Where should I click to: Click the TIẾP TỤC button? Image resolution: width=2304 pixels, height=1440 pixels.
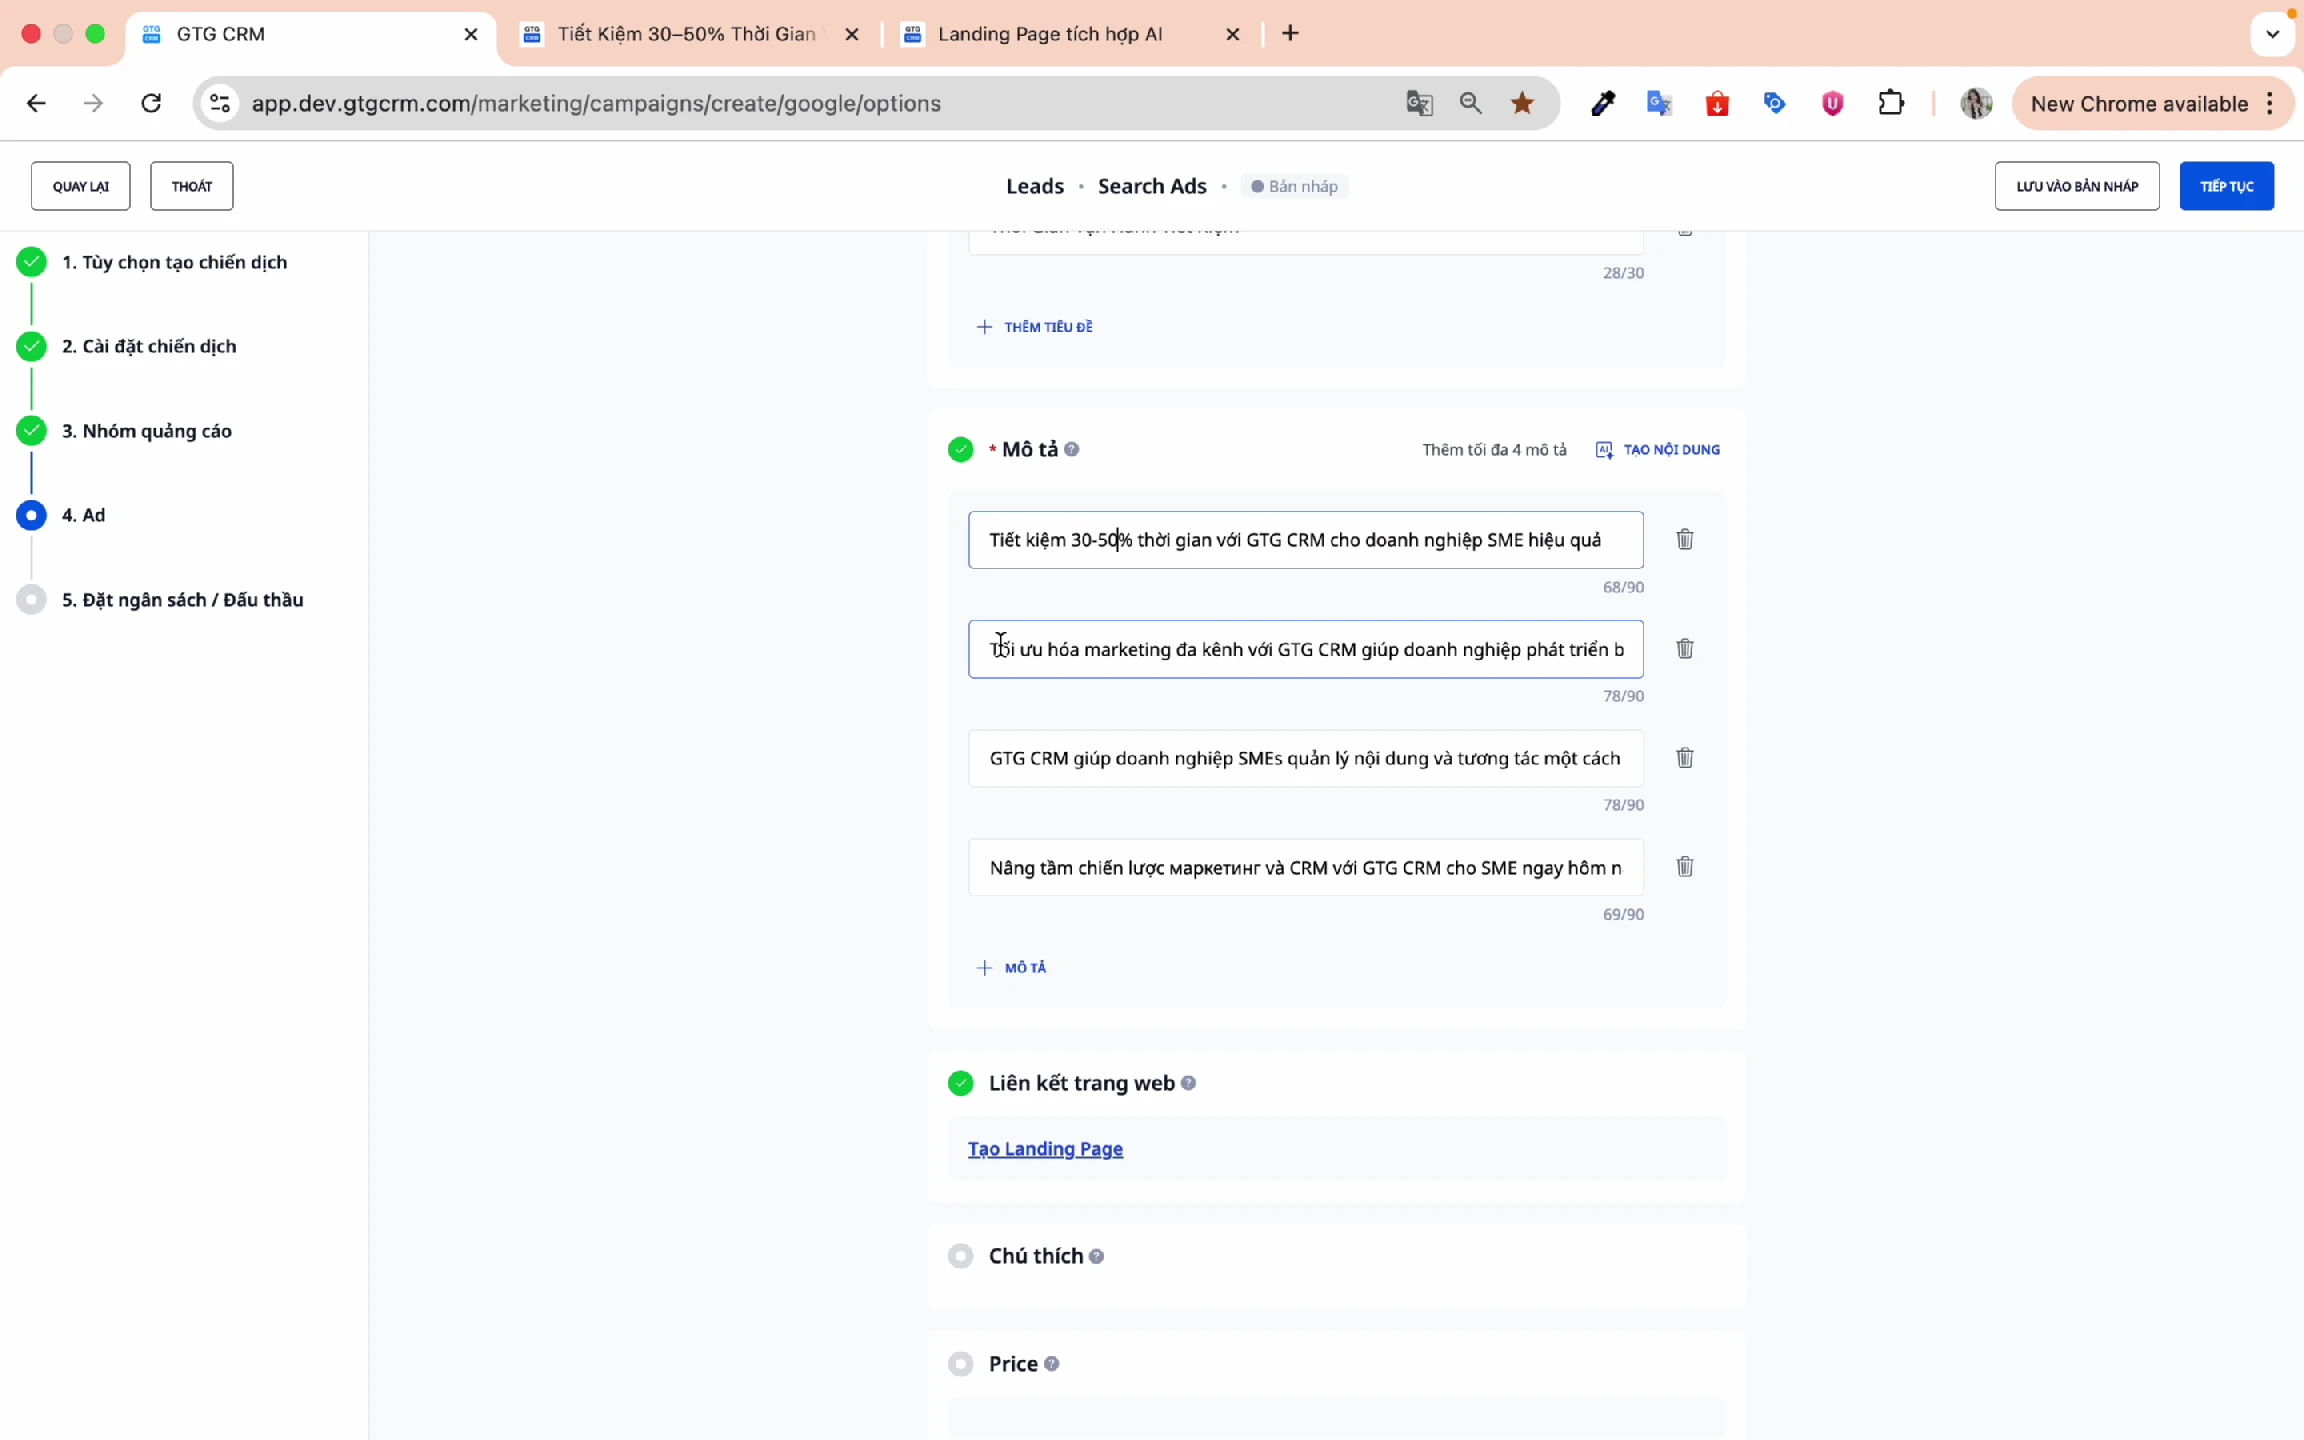click(2226, 186)
